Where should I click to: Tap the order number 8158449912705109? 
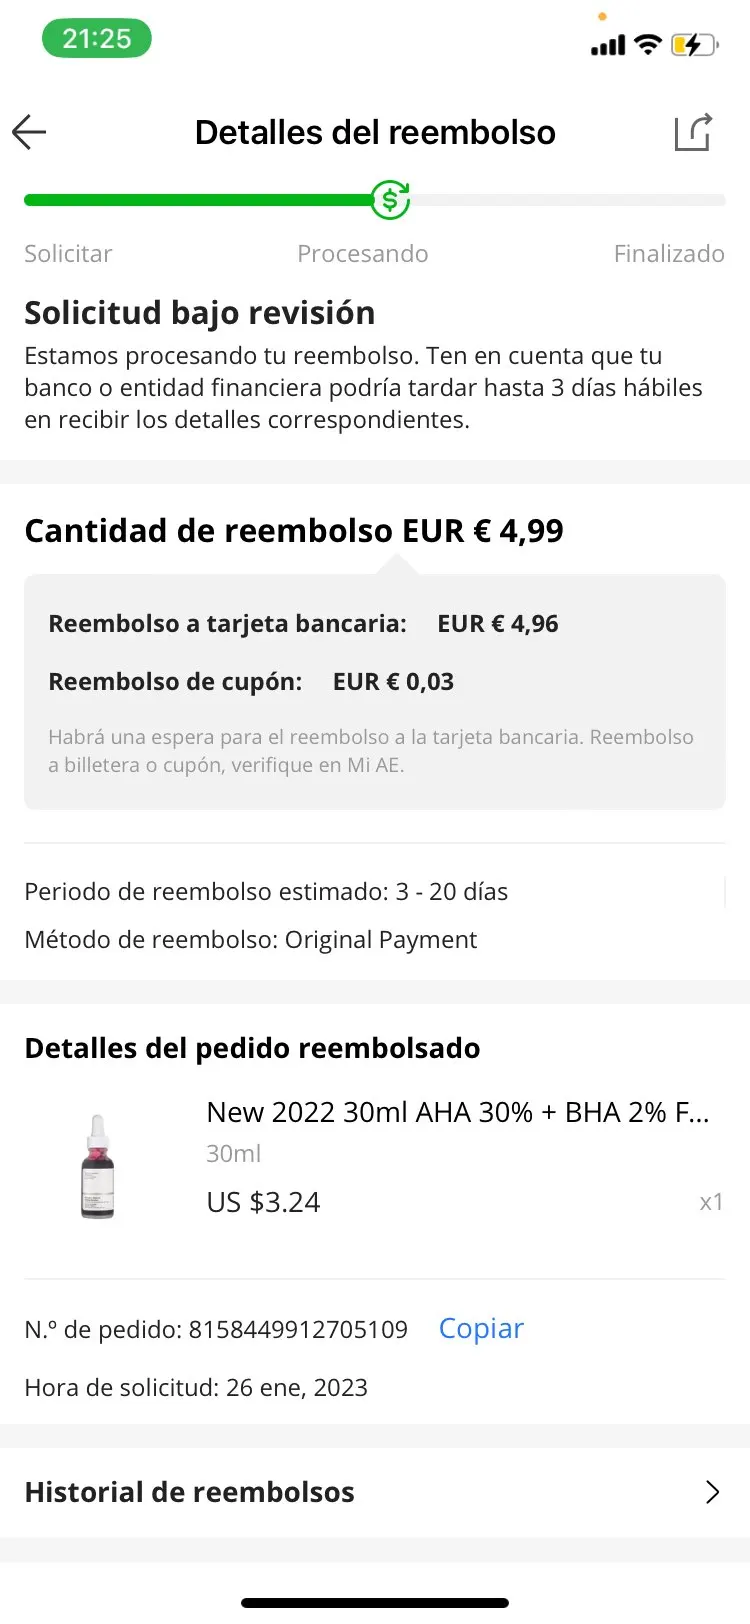298,1329
